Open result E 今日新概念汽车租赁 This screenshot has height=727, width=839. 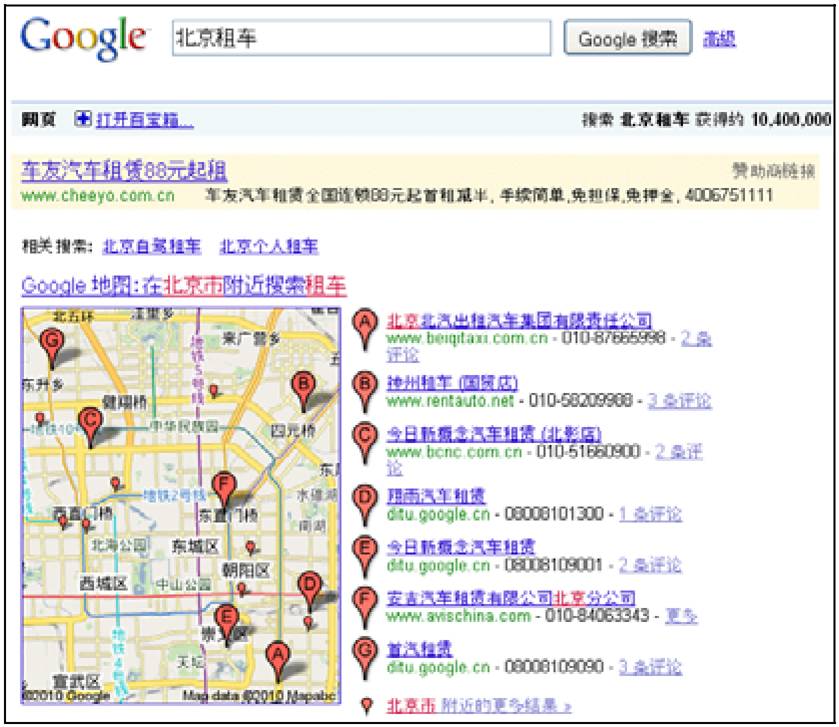coord(460,547)
